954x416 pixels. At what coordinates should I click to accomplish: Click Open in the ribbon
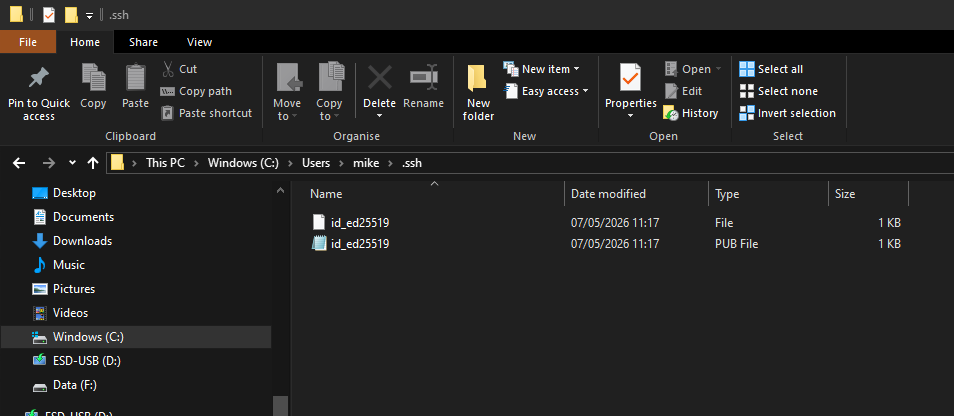(688, 69)
